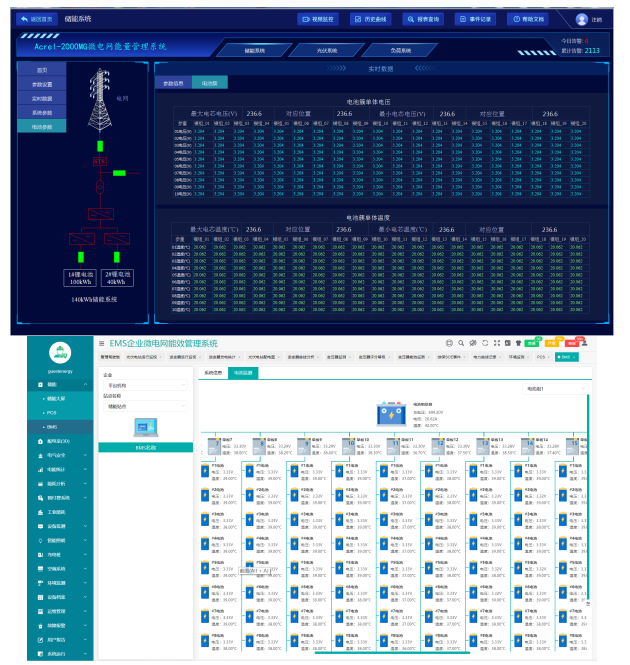This screenshot has width=630, height=665.
Task: Open the 电池组1 battery group selector
Action: (550, 388)
